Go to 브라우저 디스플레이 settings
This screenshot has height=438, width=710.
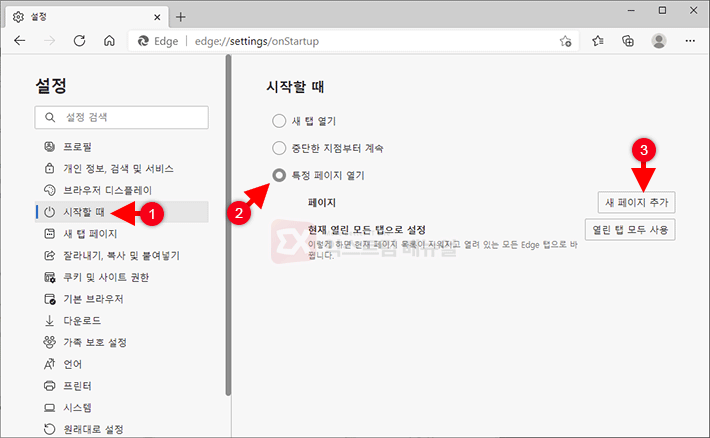108,190
